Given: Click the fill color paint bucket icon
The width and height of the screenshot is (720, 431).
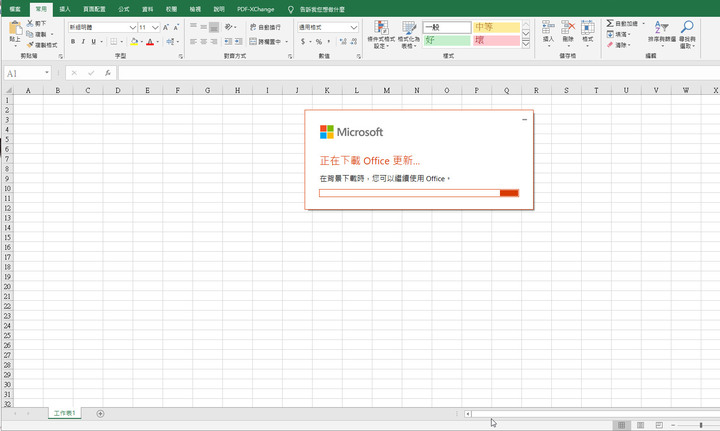Looking at the screenshot, I should point(134,41).
